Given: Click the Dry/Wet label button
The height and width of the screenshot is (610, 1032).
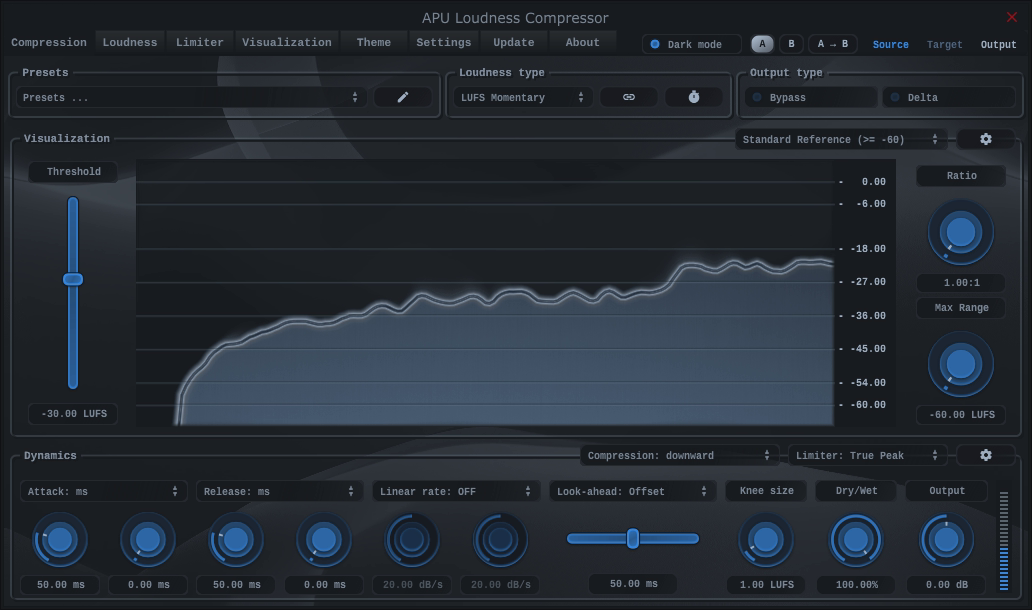Looking at the screenshot, I should [x=856, y=491].
